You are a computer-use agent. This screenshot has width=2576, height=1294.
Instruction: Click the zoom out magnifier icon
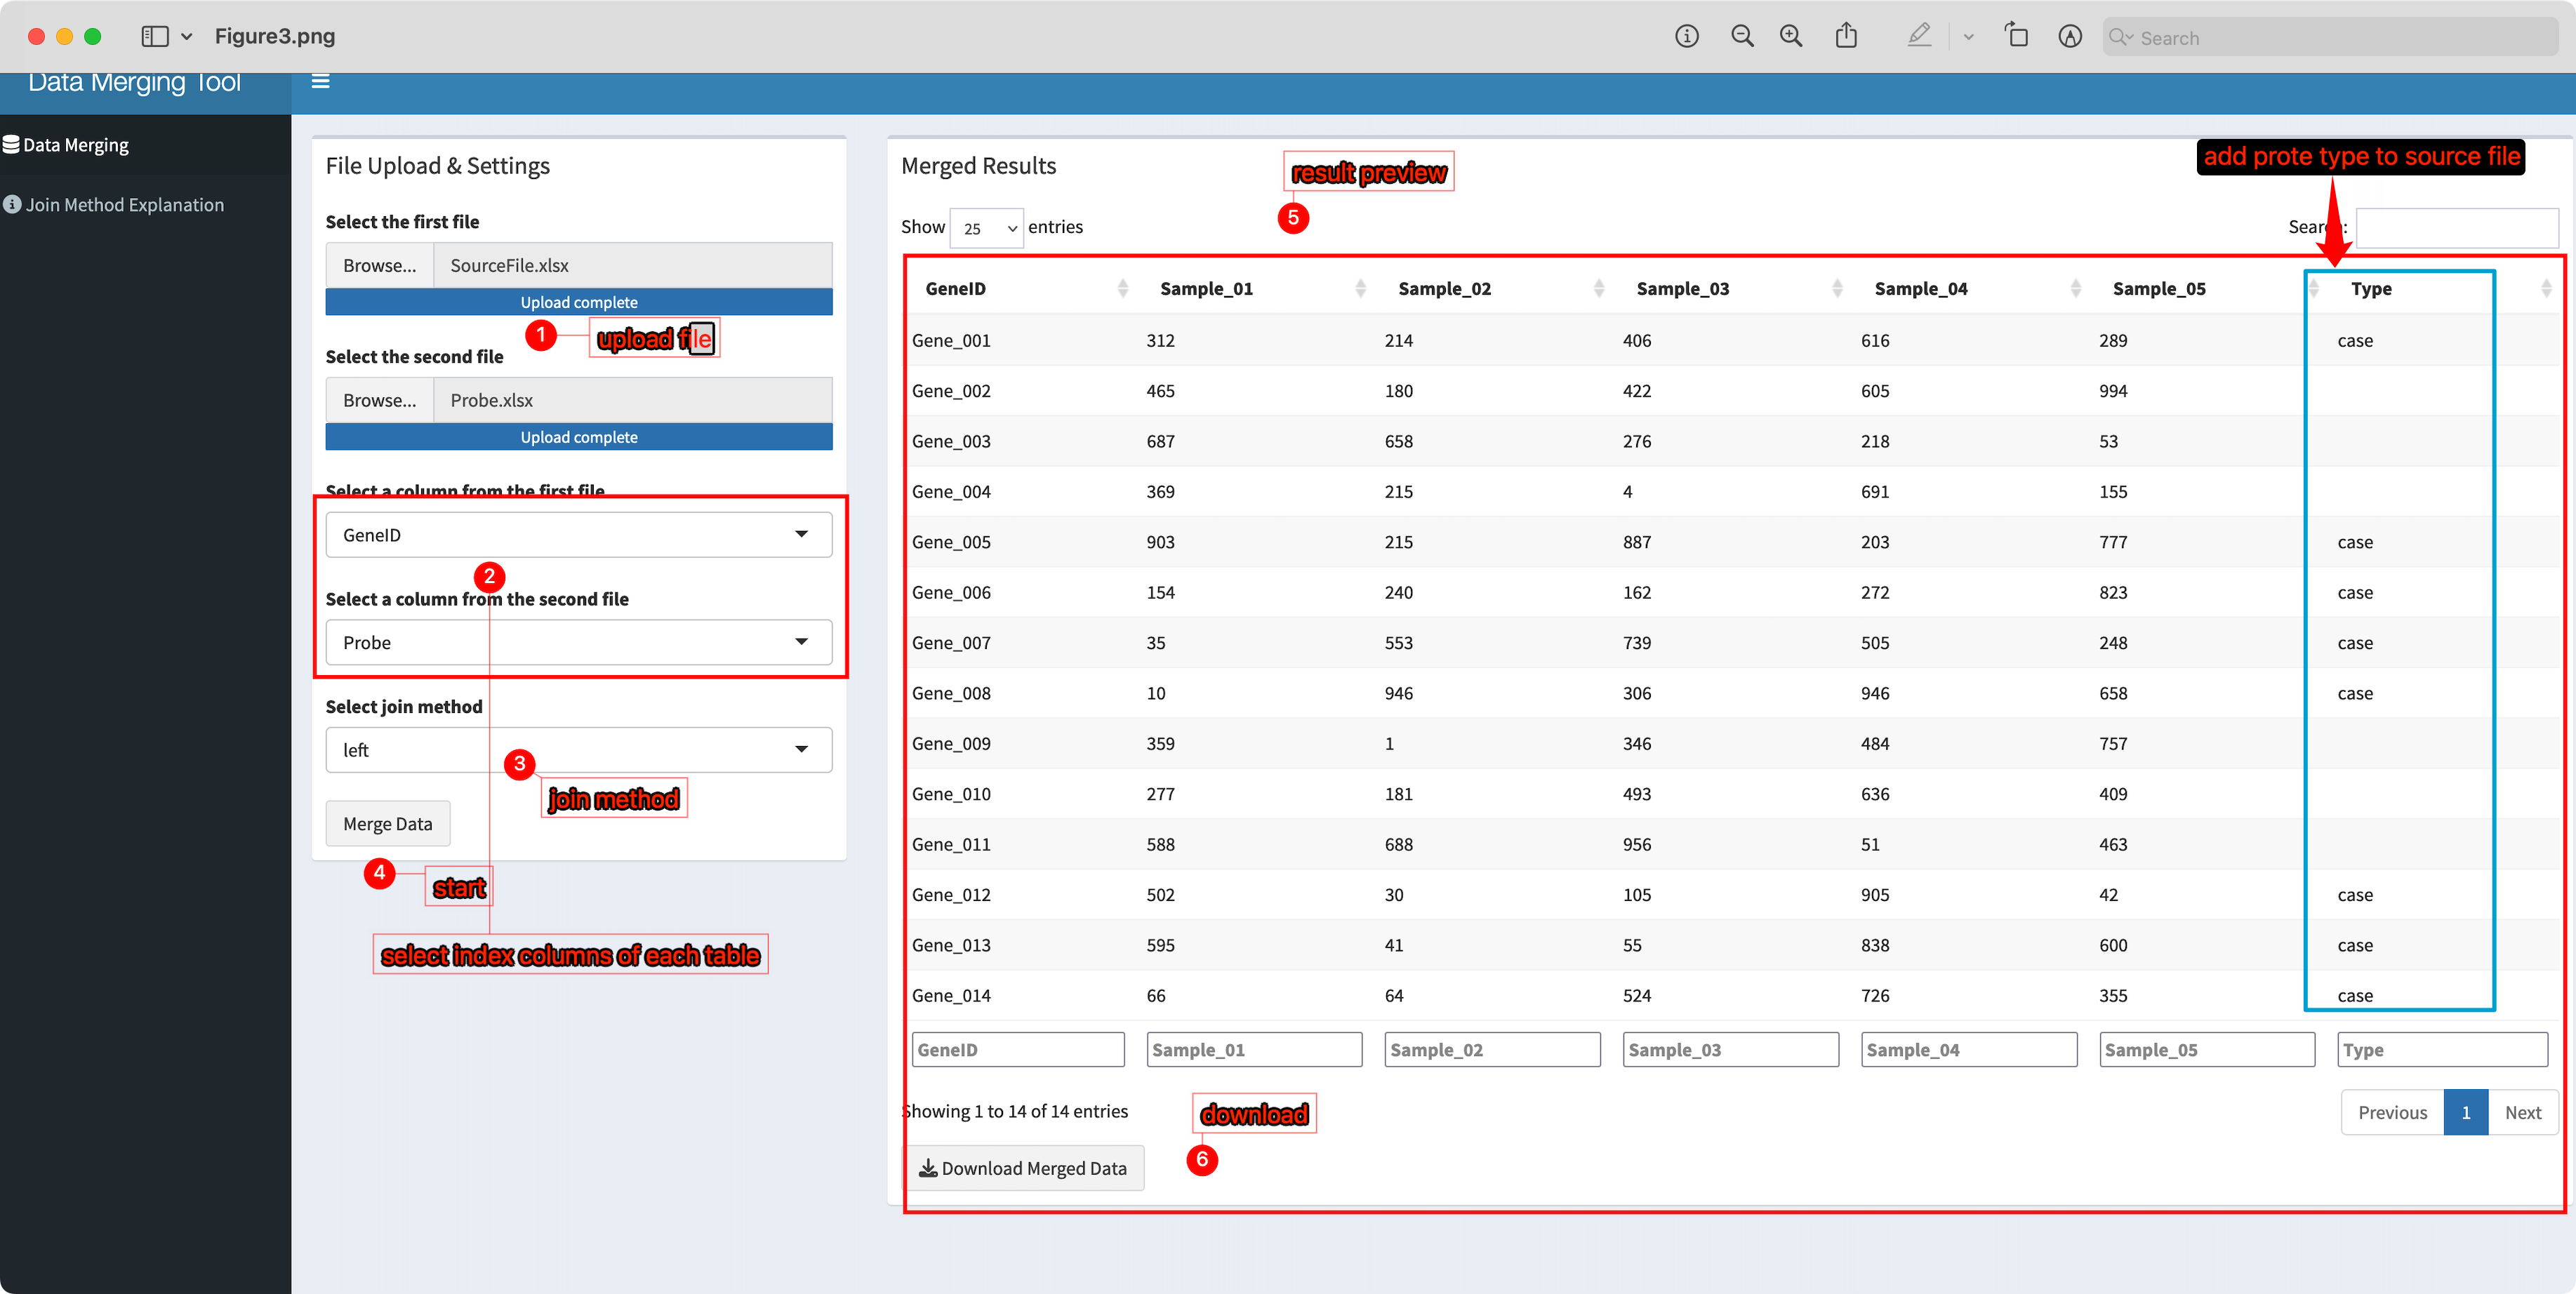[1742, 37]
